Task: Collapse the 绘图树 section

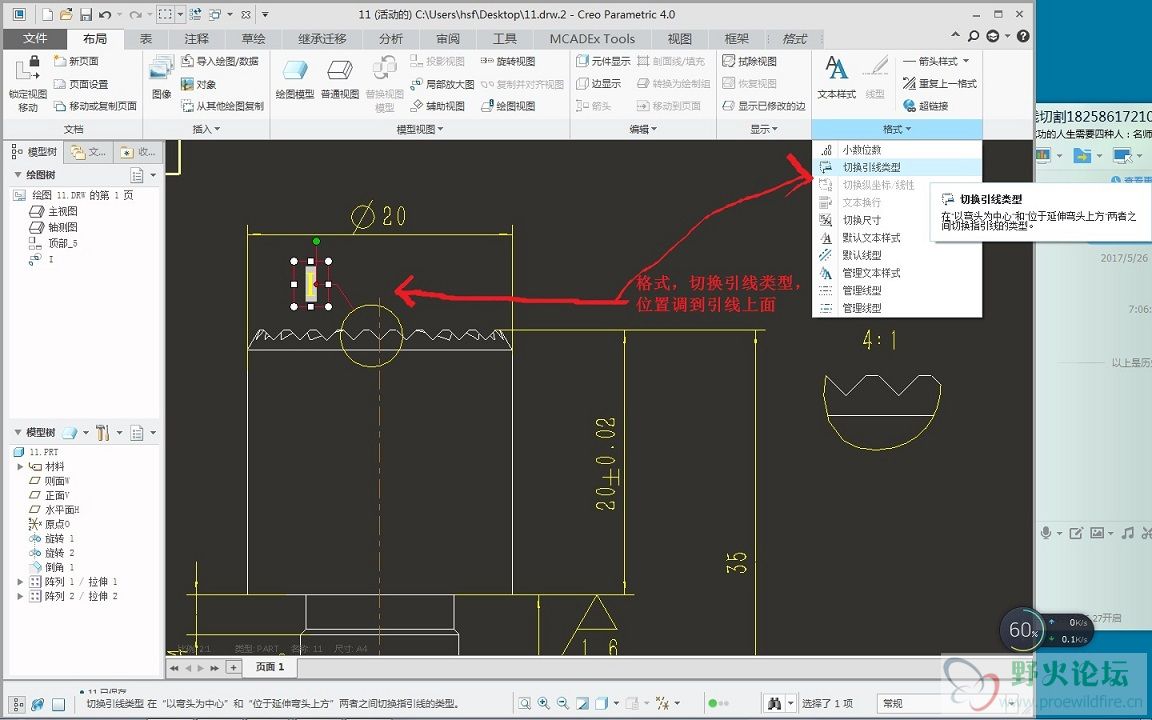Action: tap(18, 175)
